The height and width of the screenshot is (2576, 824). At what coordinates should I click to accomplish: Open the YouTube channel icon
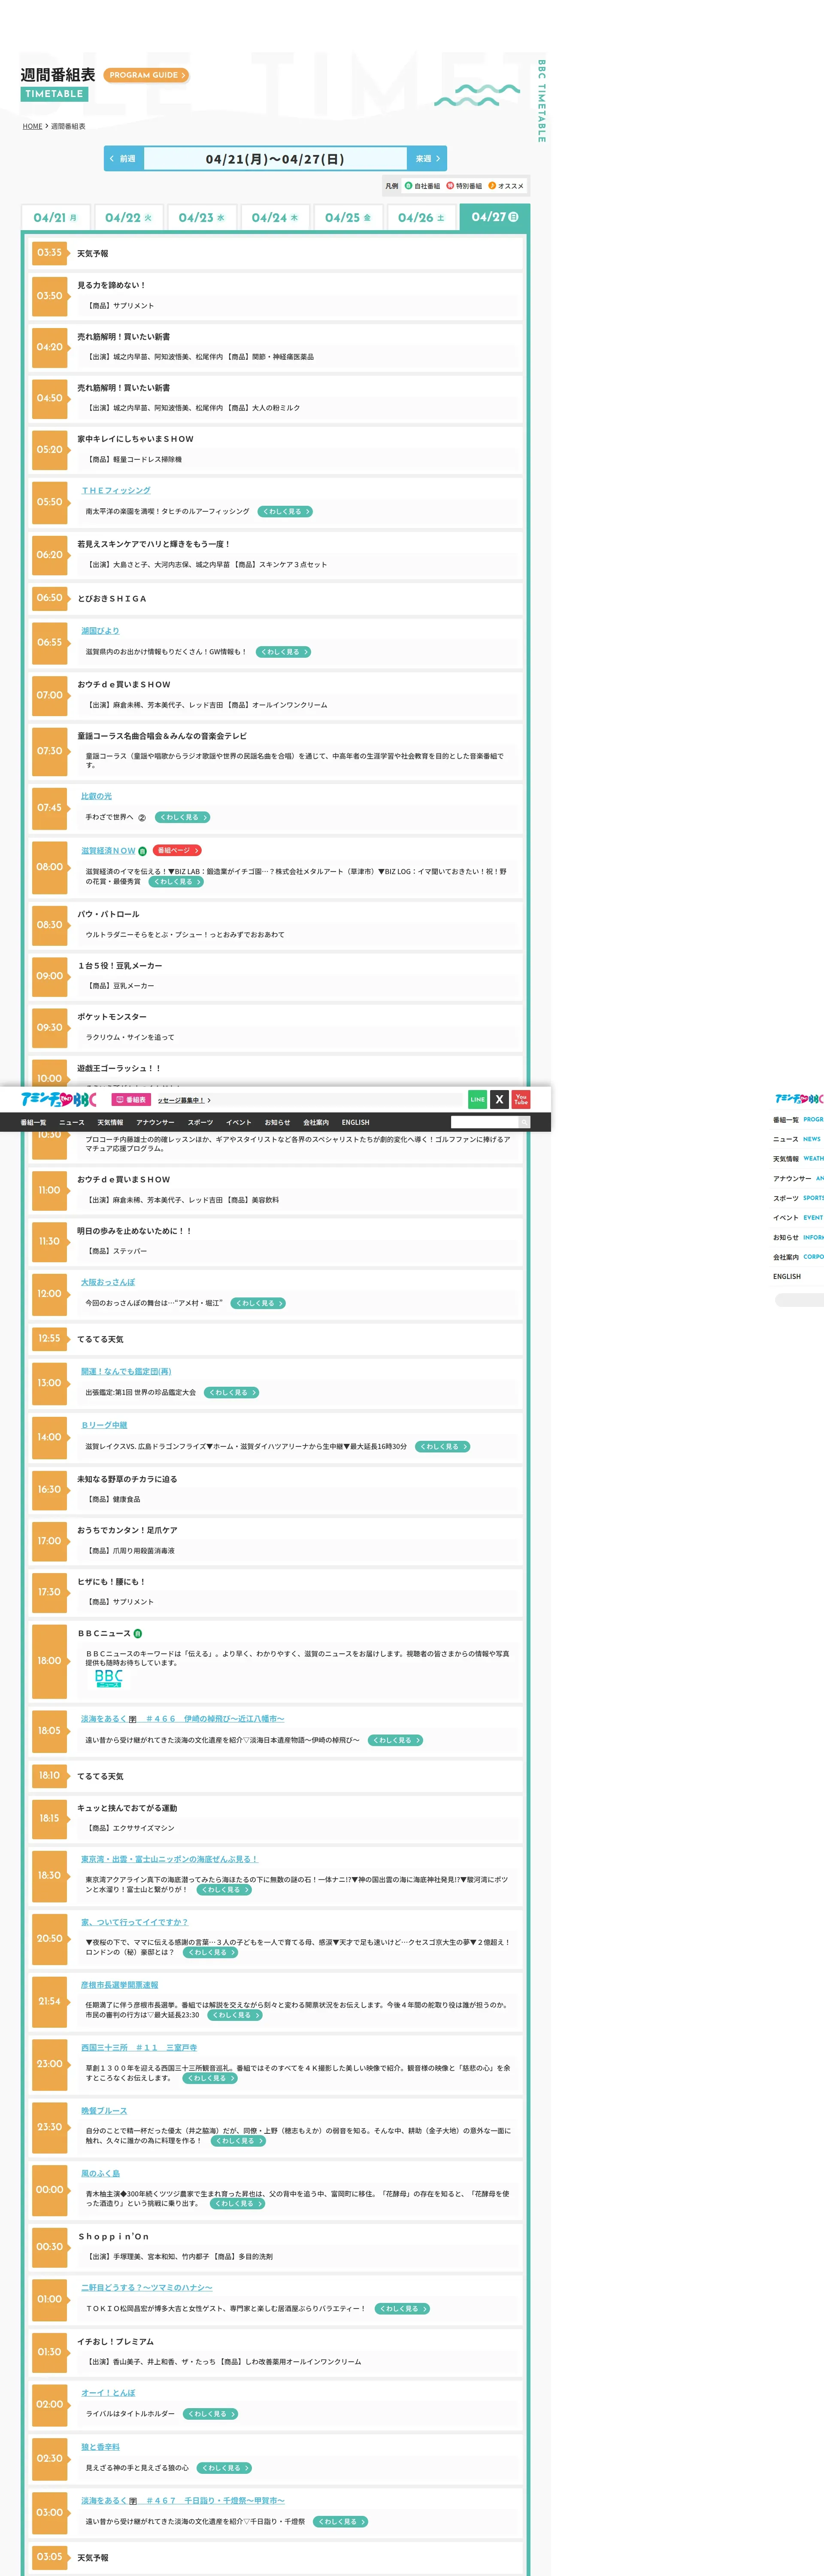[521, 1099]
